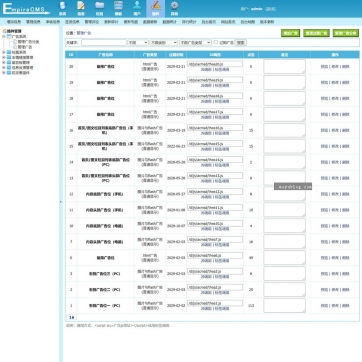Click the EmpireCMS logo
This screenshot has height=362, width=362.
[x=25, y=9]
